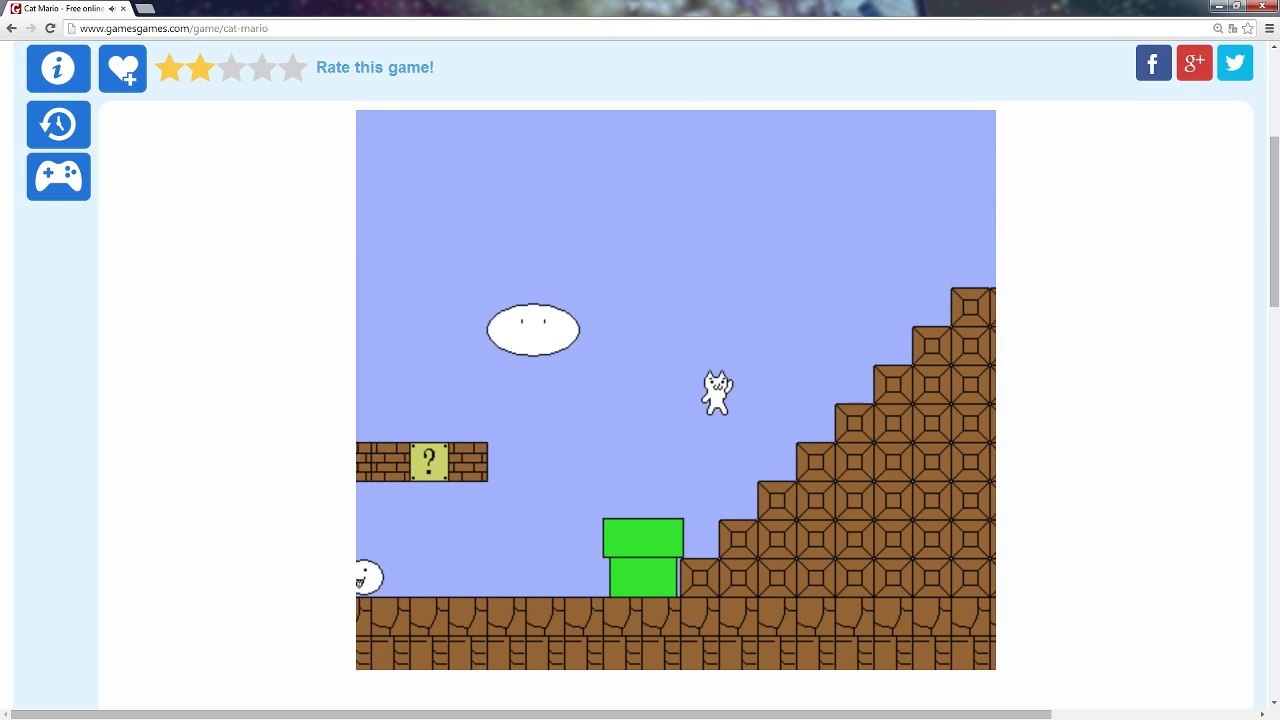Rate the game two stars
The width and height of the screenshot is (1280, 720).
(x=200, y=68)
